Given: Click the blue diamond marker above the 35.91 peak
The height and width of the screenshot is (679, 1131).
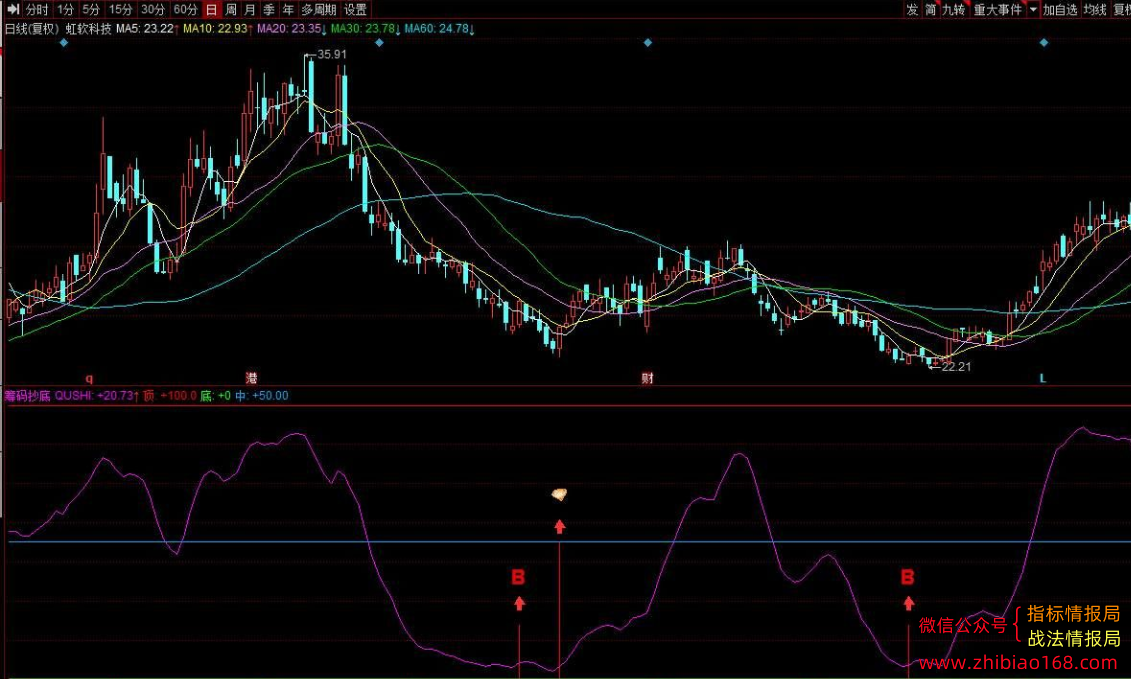Looking at the screenshot, I should click(379, 43).
